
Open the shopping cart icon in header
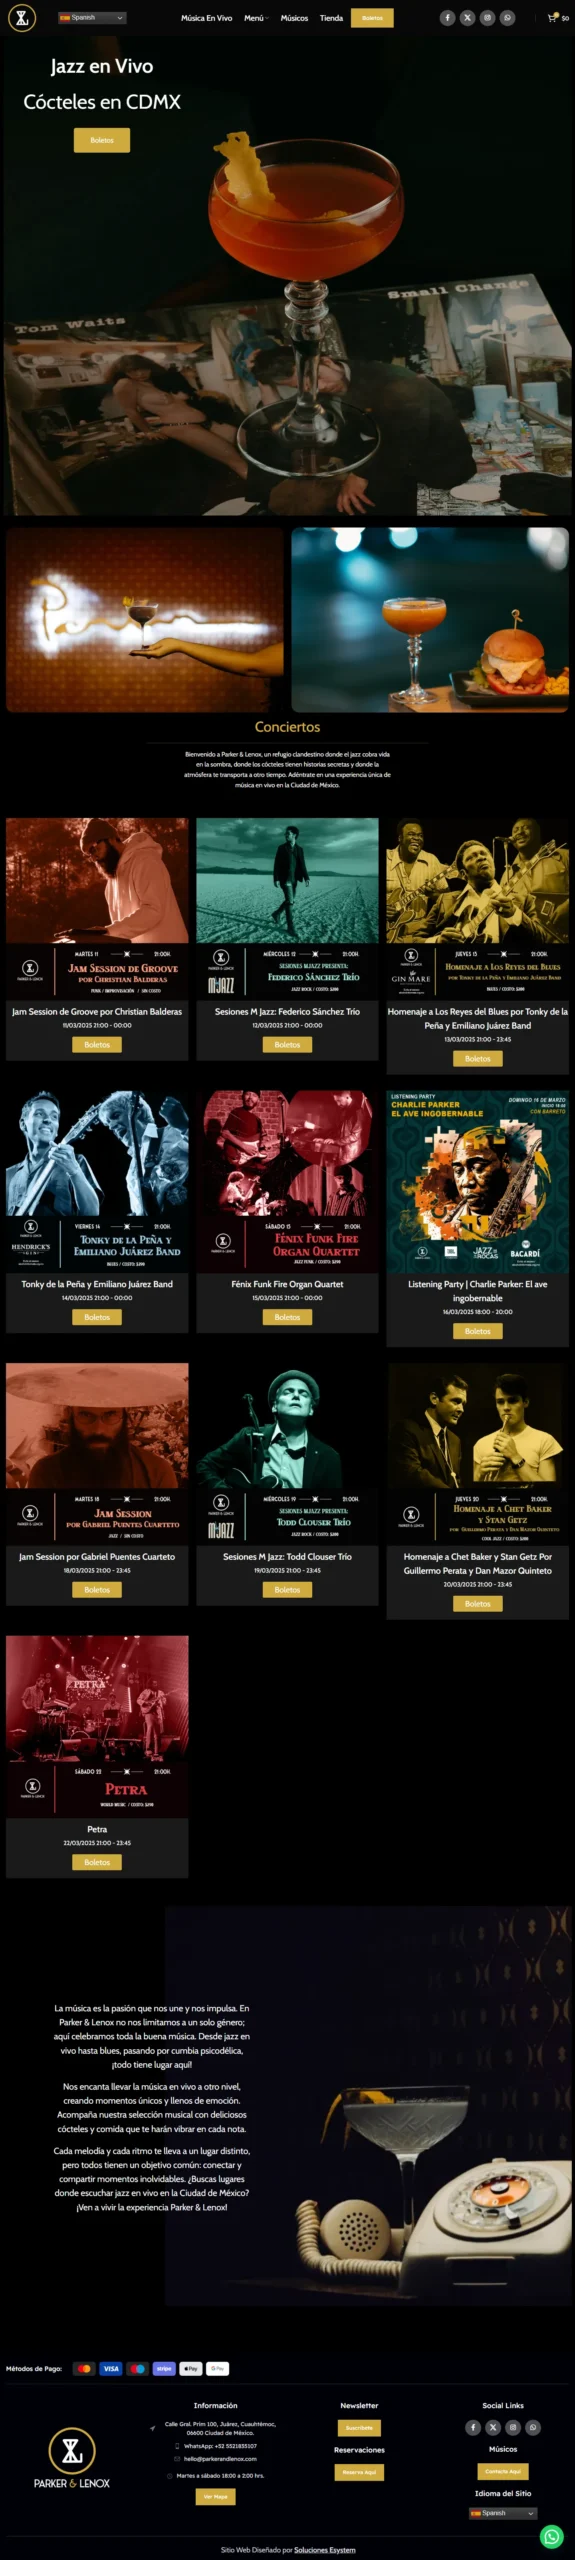[551, 18]
